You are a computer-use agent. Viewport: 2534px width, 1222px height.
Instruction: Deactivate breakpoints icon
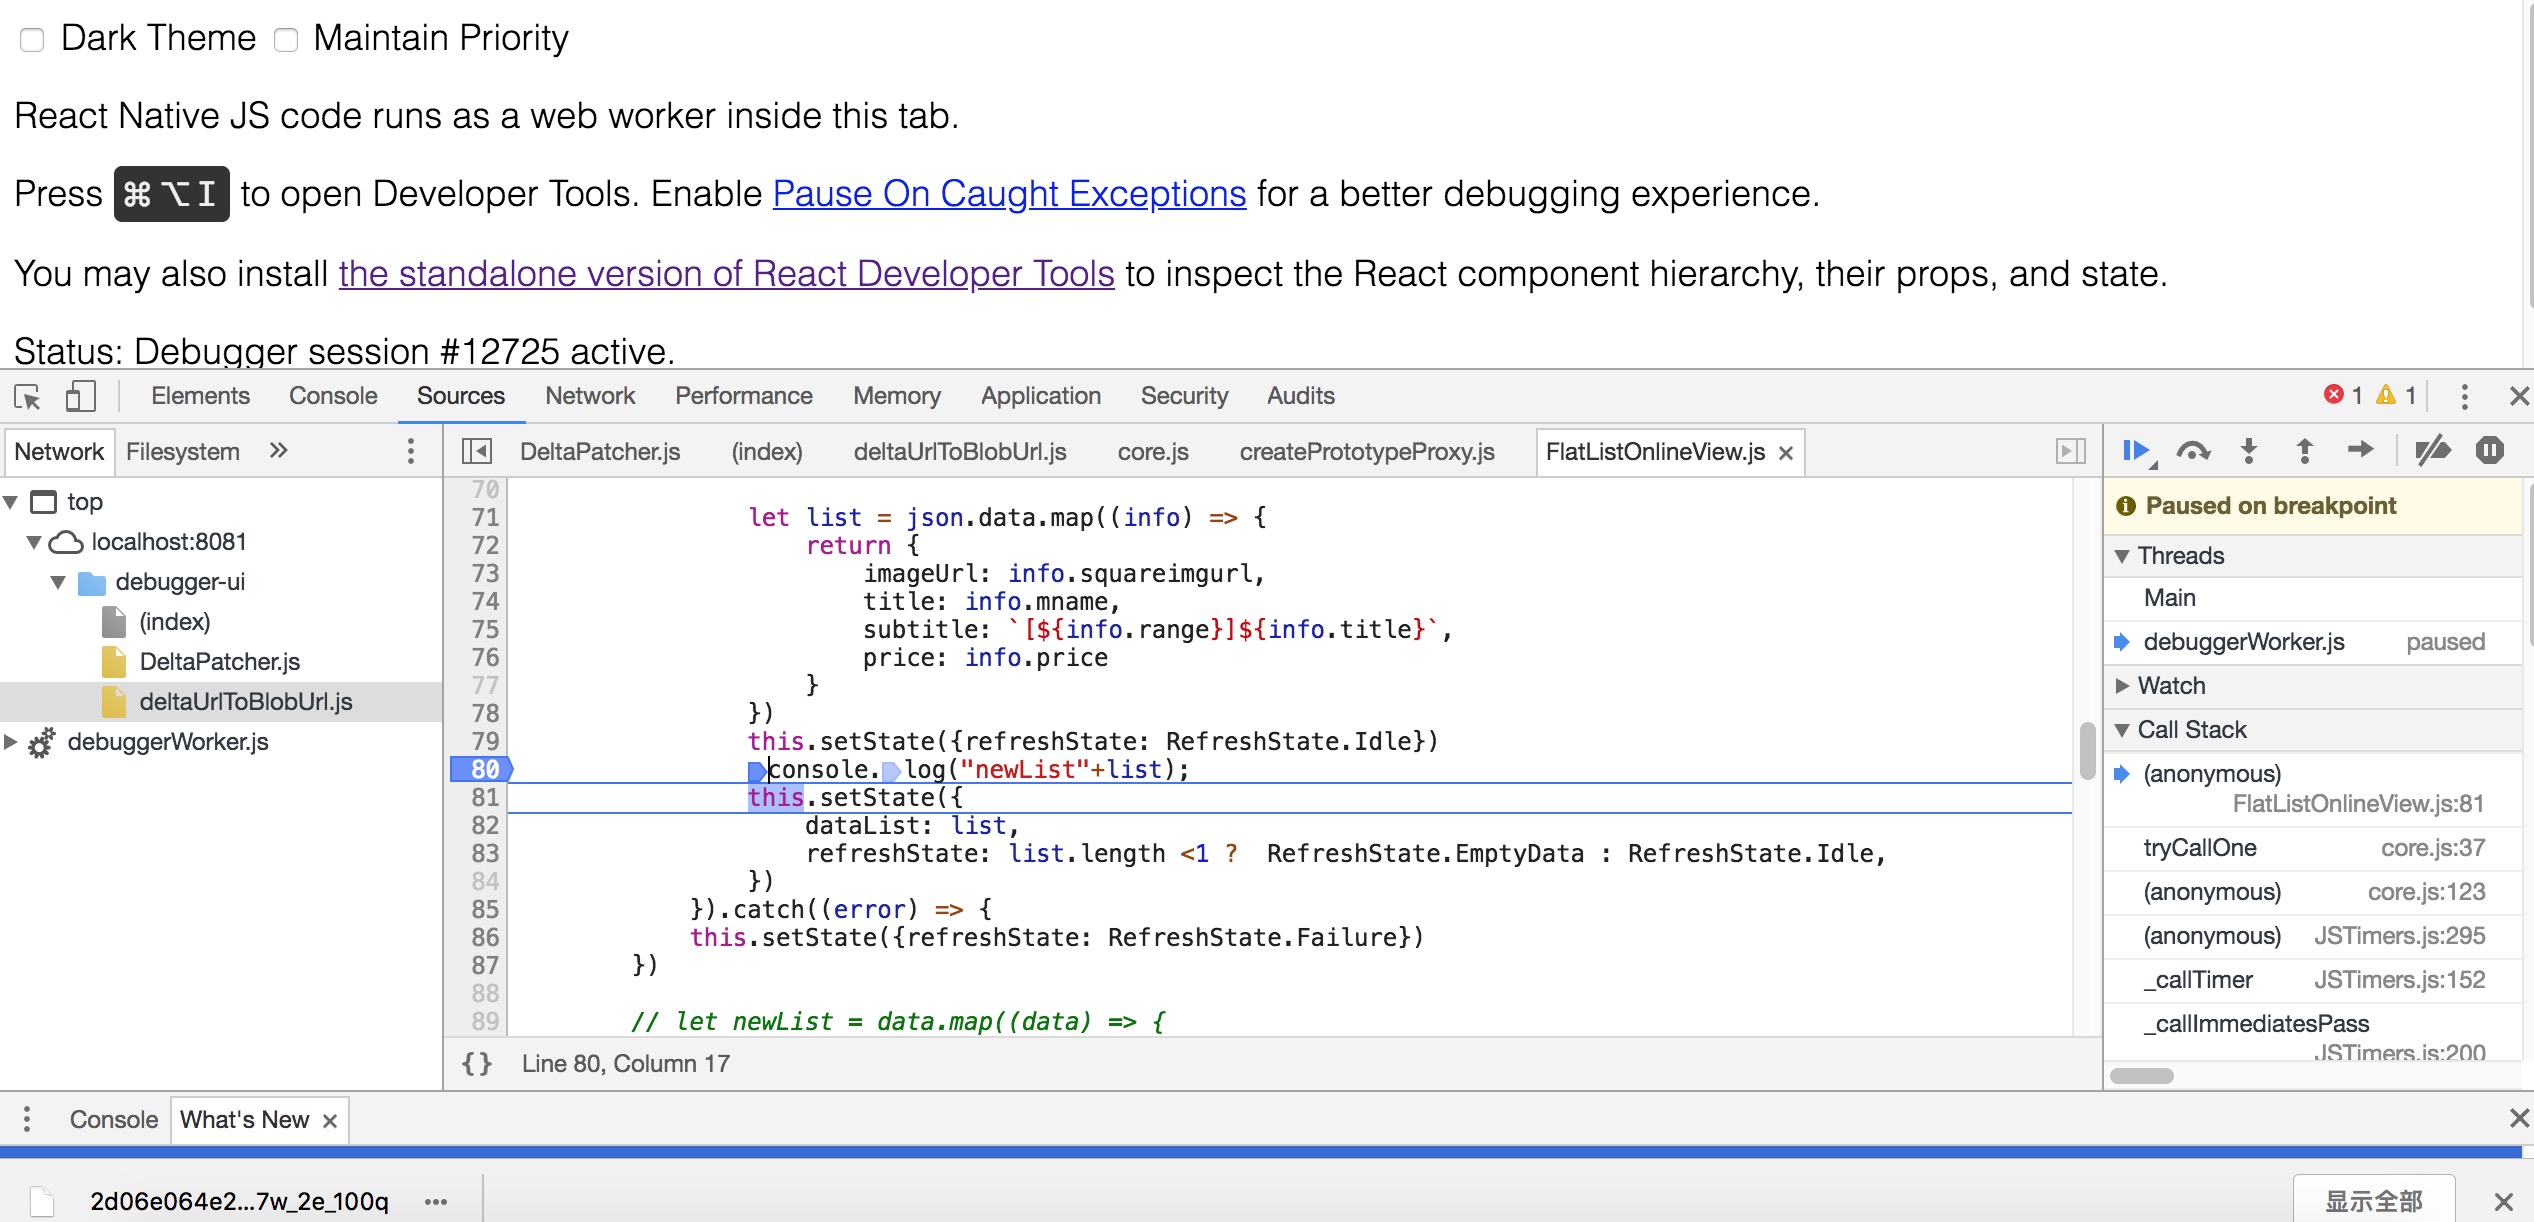[2432, 451]
